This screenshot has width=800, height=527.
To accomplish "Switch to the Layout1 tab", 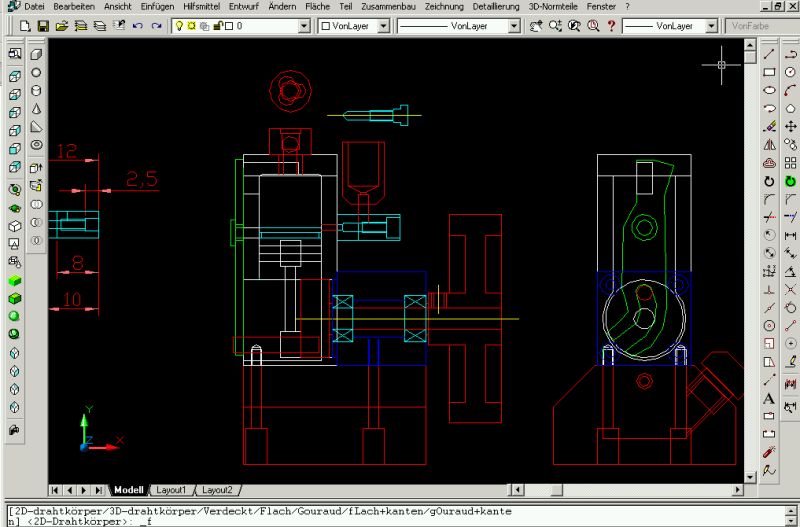I will pyautogui.click(x=171, y=490).
